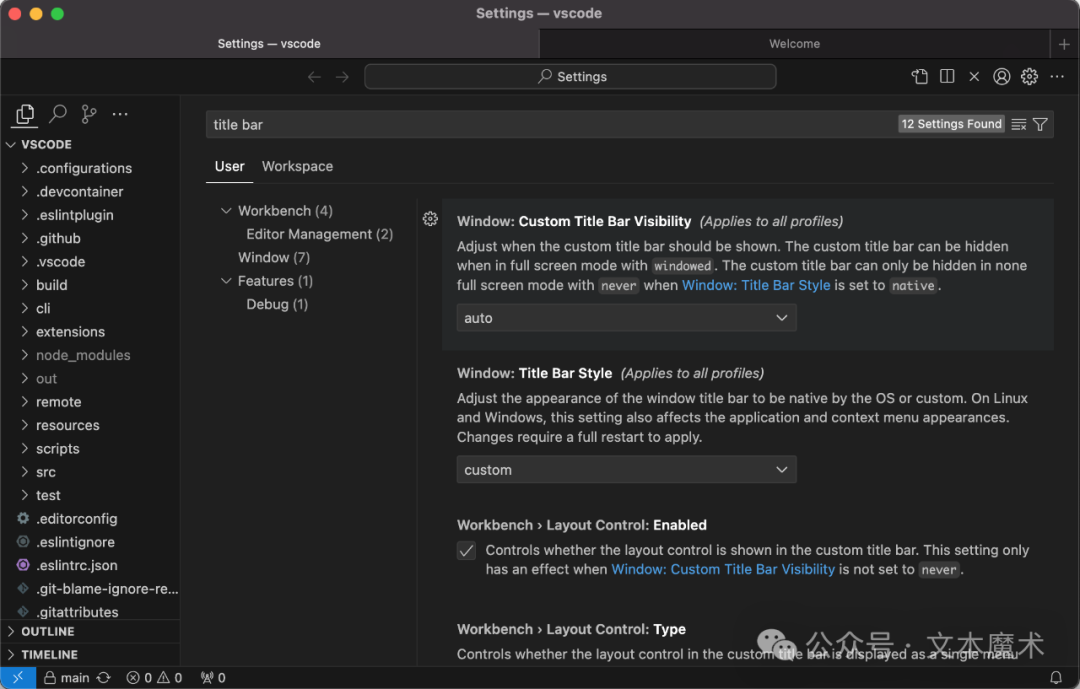Image resolution: width=1080 pixels, height=689 pixels.
Task: Open the Accounts icon above the status bar
Action: point(1001,76)
